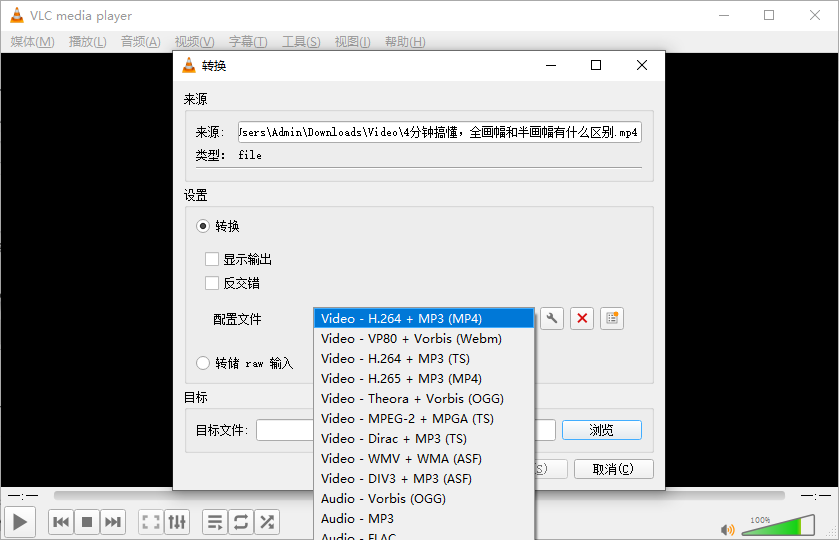Open the 字幕(T) menu

(x=248, y=42)
